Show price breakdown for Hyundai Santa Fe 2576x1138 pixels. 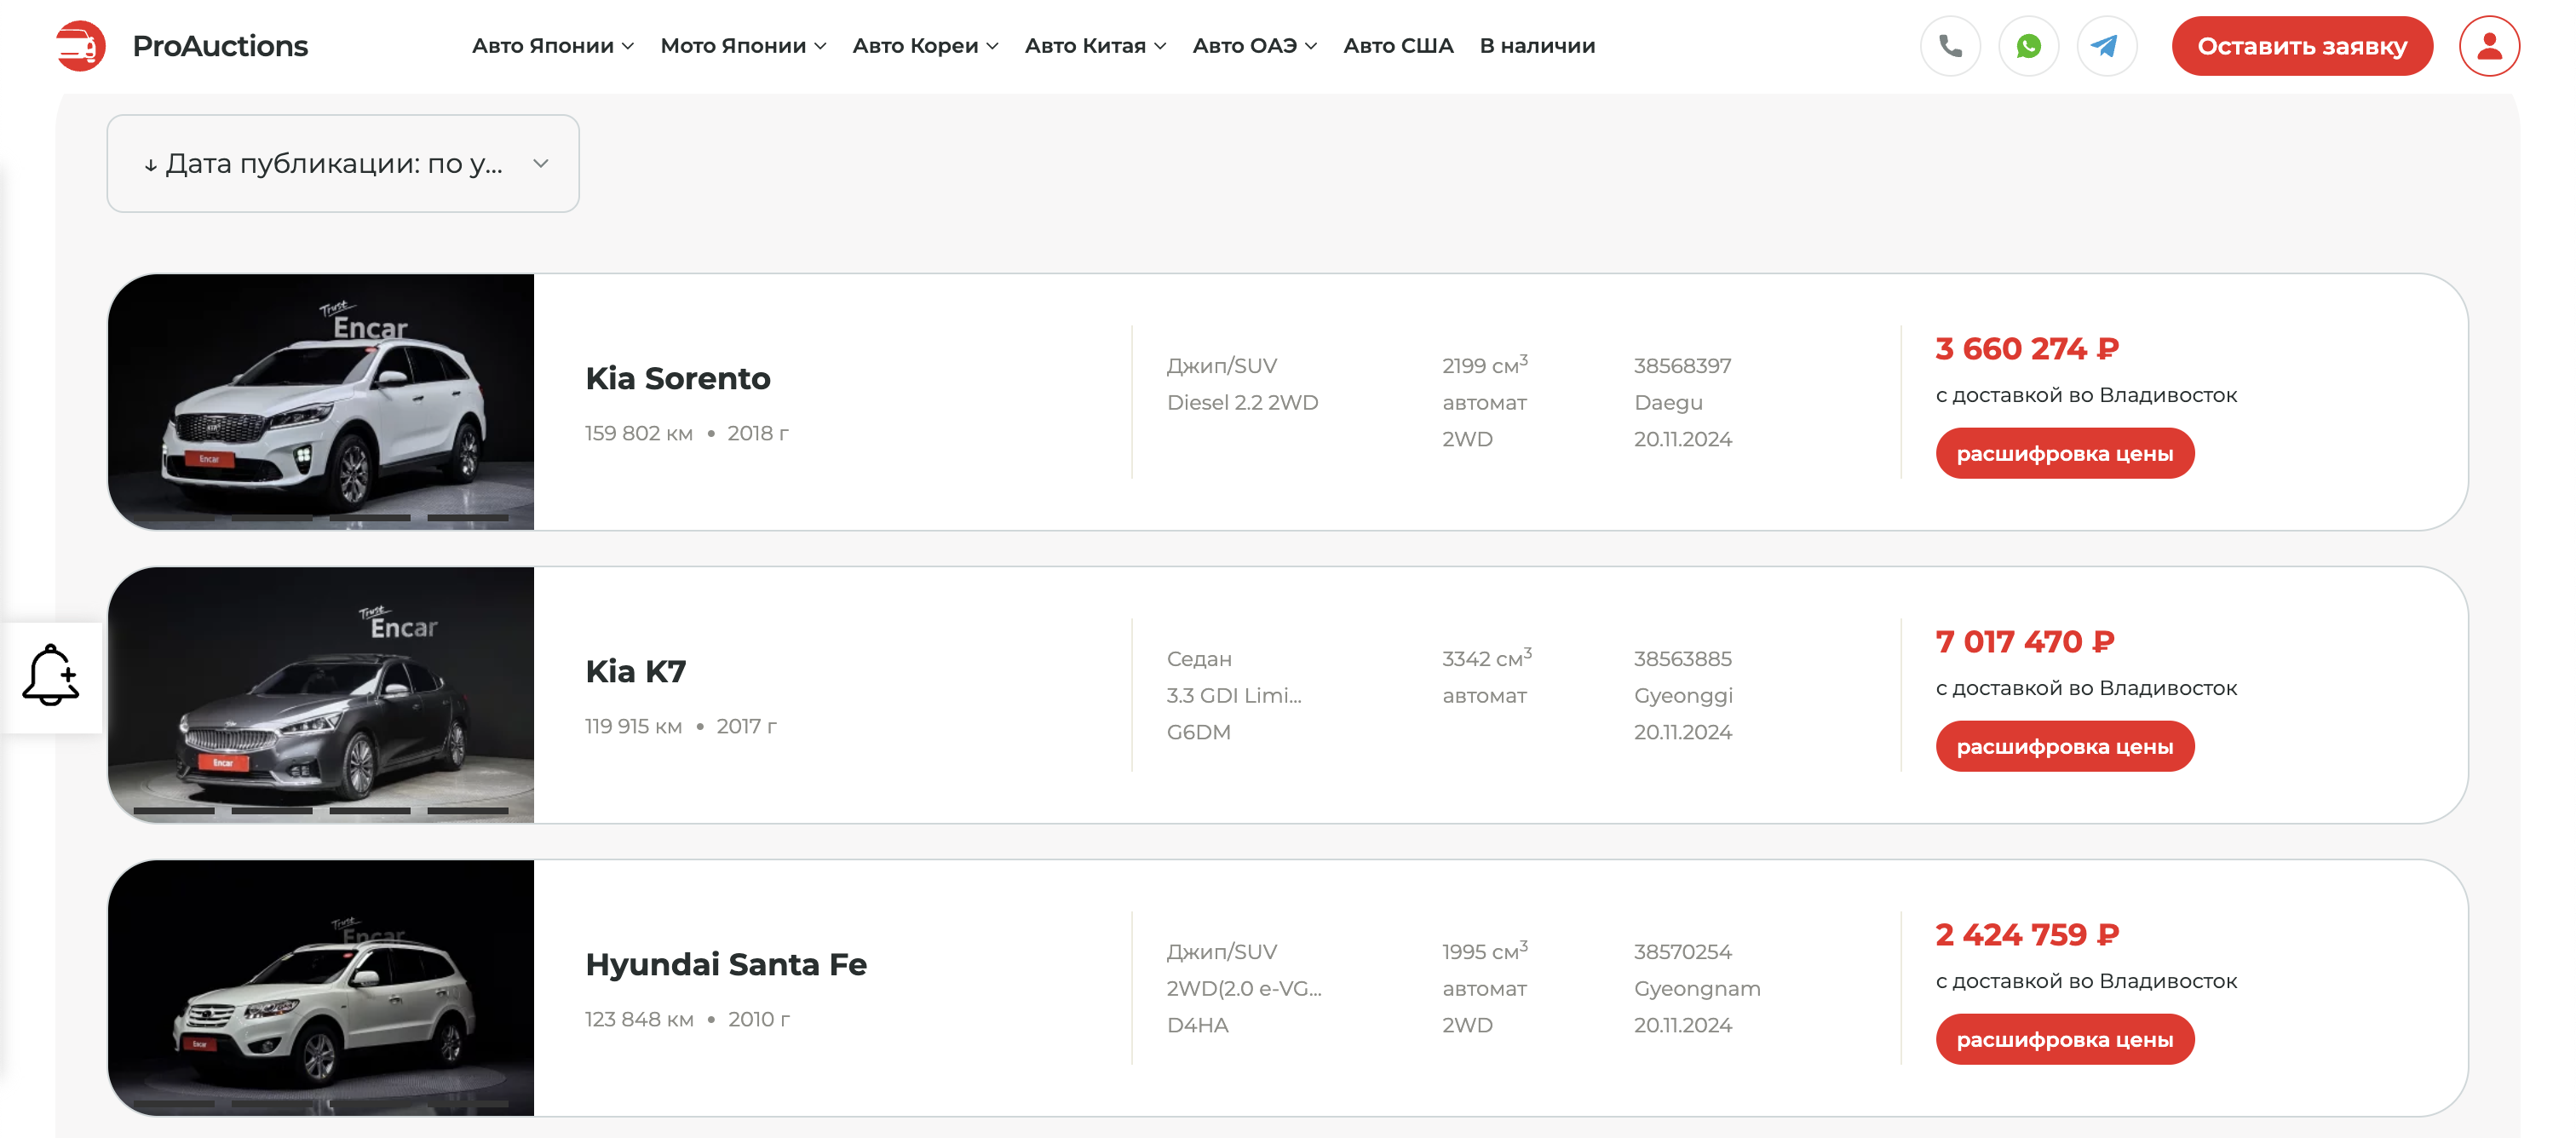coord(2065,1040)
